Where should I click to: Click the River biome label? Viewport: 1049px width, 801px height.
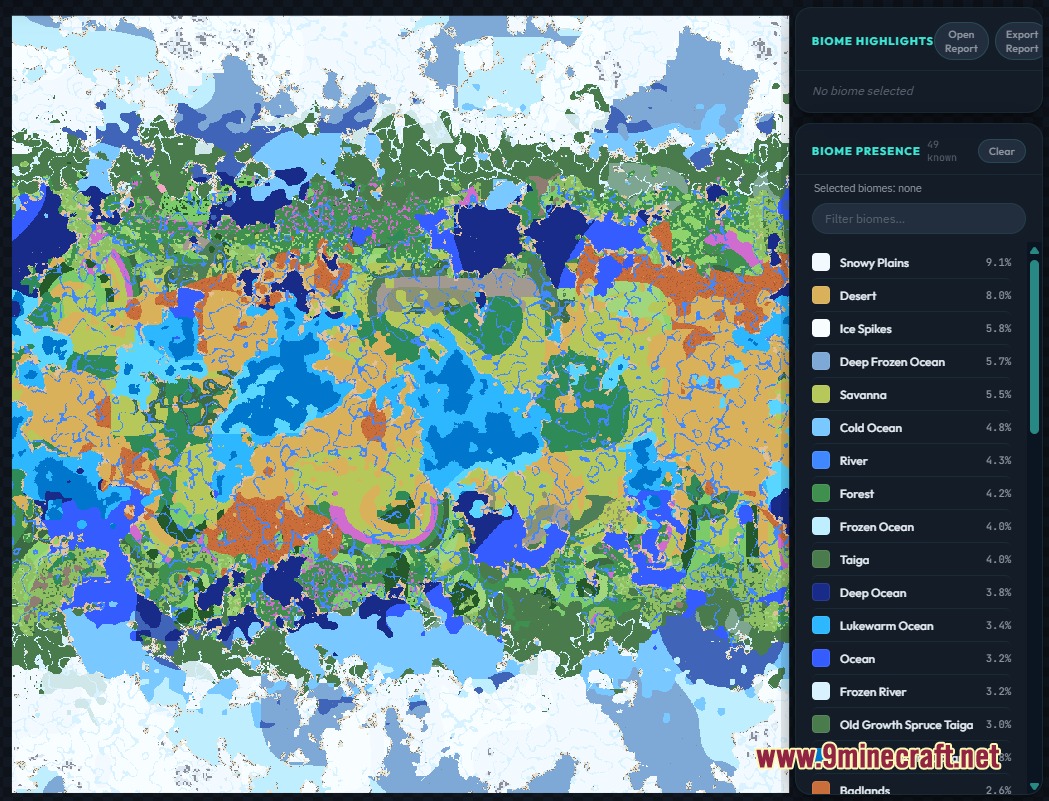854,461
